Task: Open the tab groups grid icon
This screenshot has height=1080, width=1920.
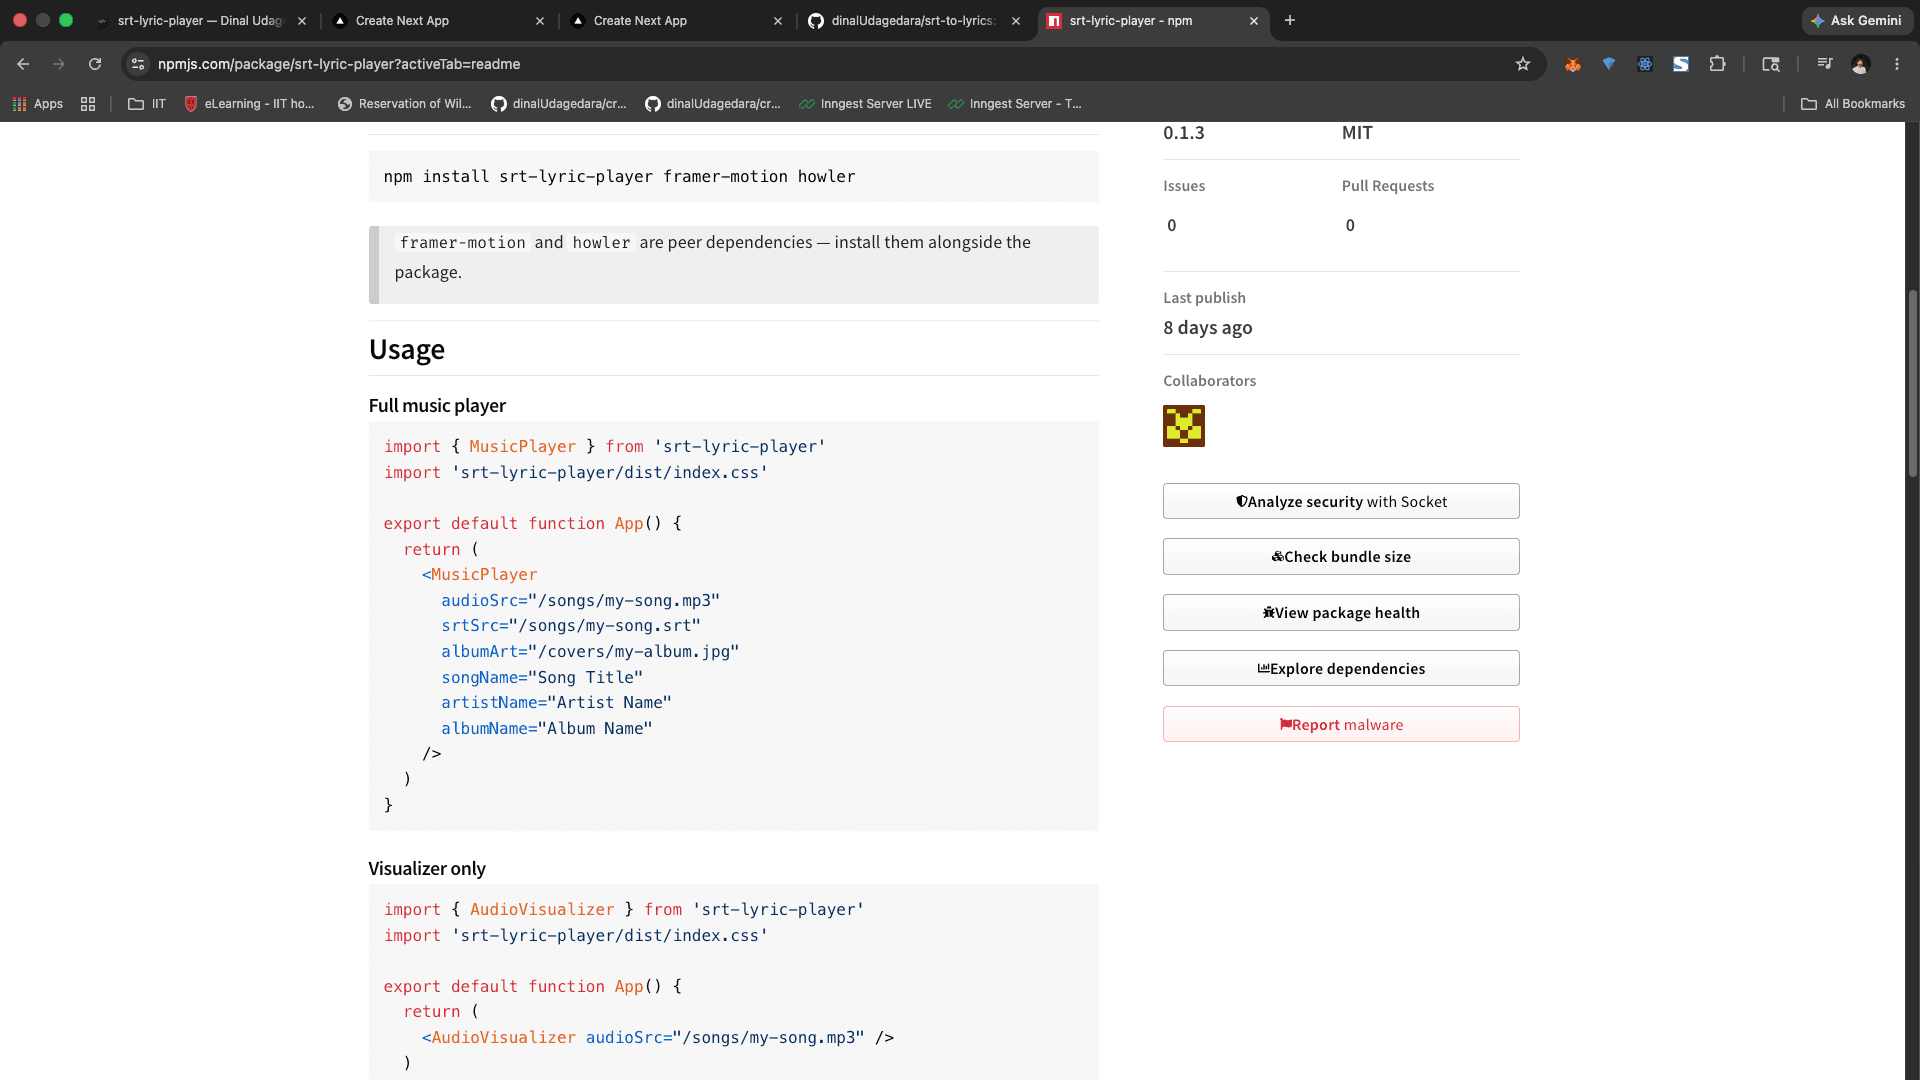Action: click(x=88, y=104)
